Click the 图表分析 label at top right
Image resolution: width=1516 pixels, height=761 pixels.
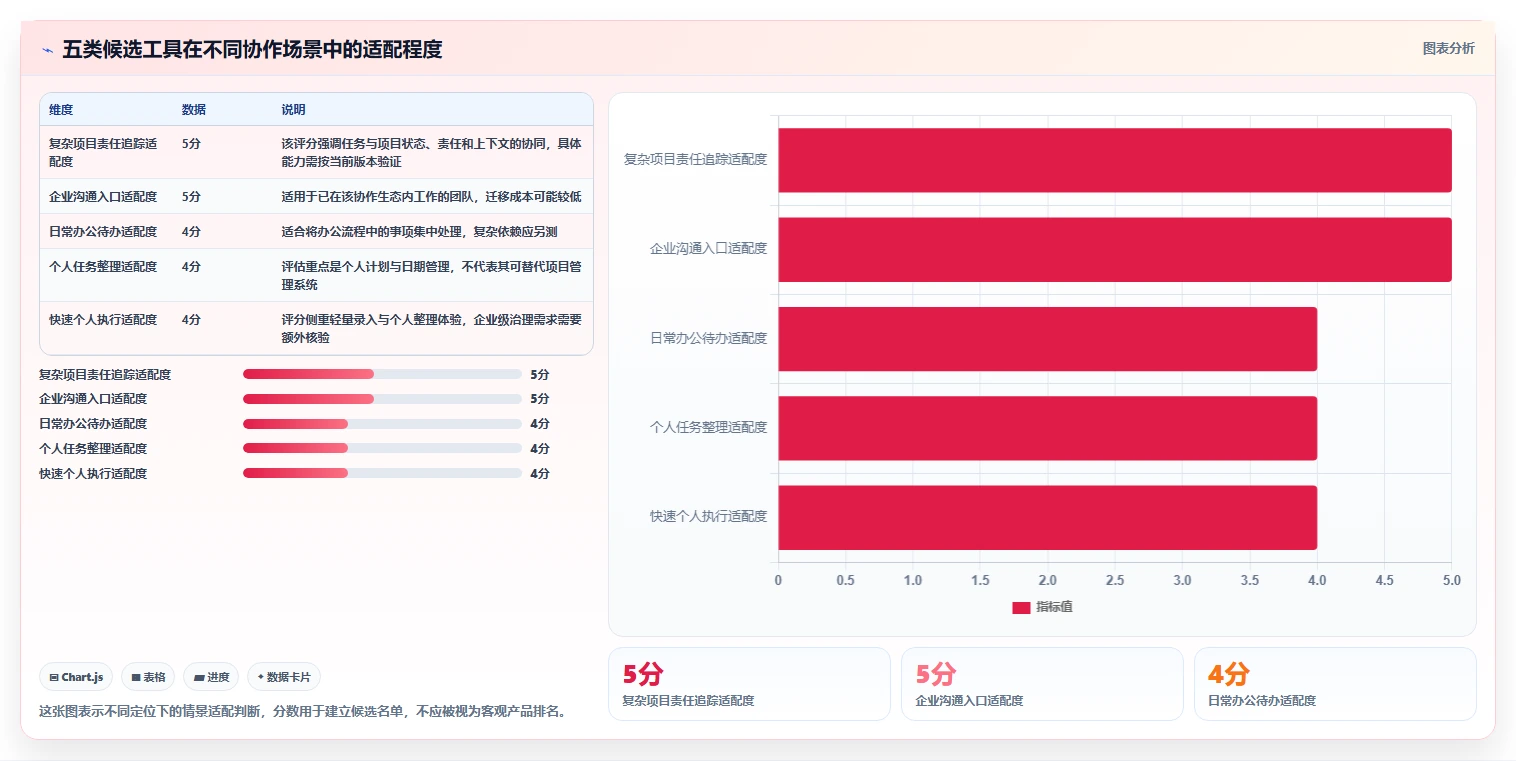[1448, 48]
